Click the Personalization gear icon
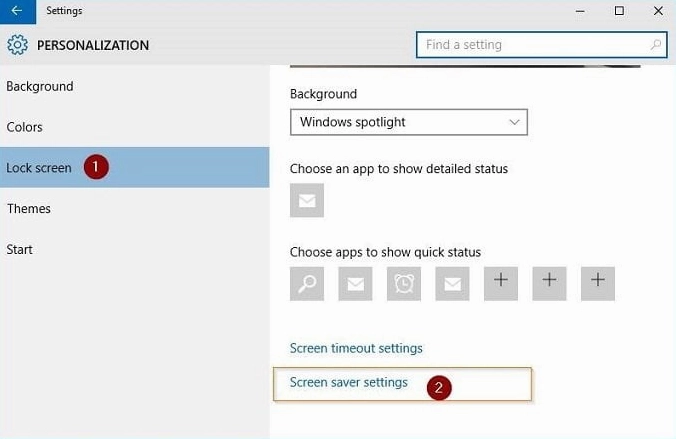The width and height of the screenshot is (676, 439). [x=17, y=45]
